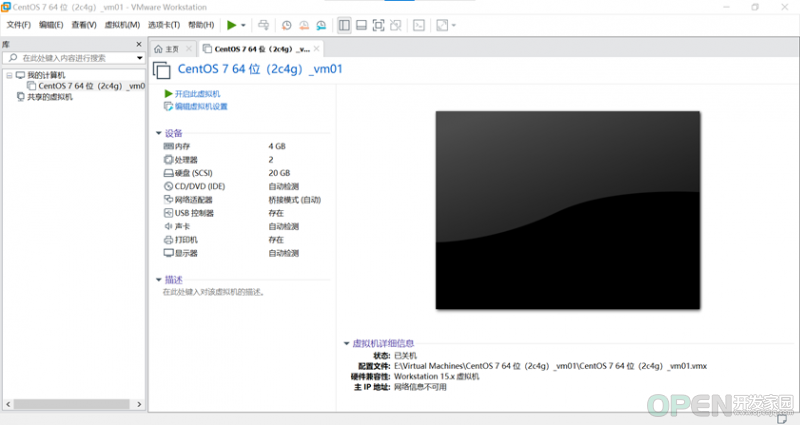
Task: Click the USB 控制器 device row
Action: click(x=246, y=213)
